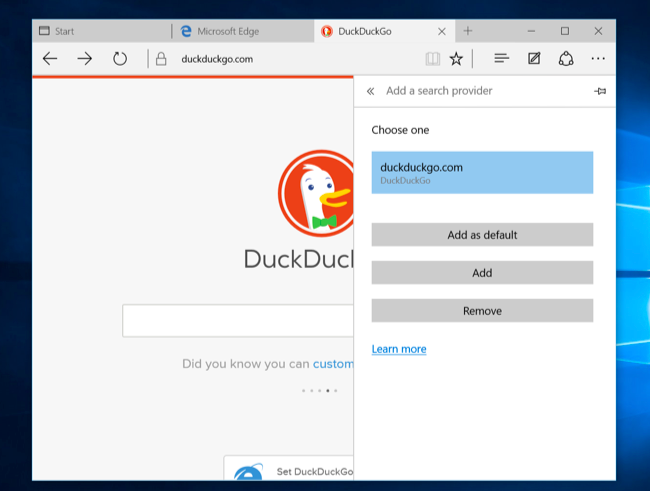
Task: Select duckduckgo.com search provider entry
Action: (x=482, y=173)
